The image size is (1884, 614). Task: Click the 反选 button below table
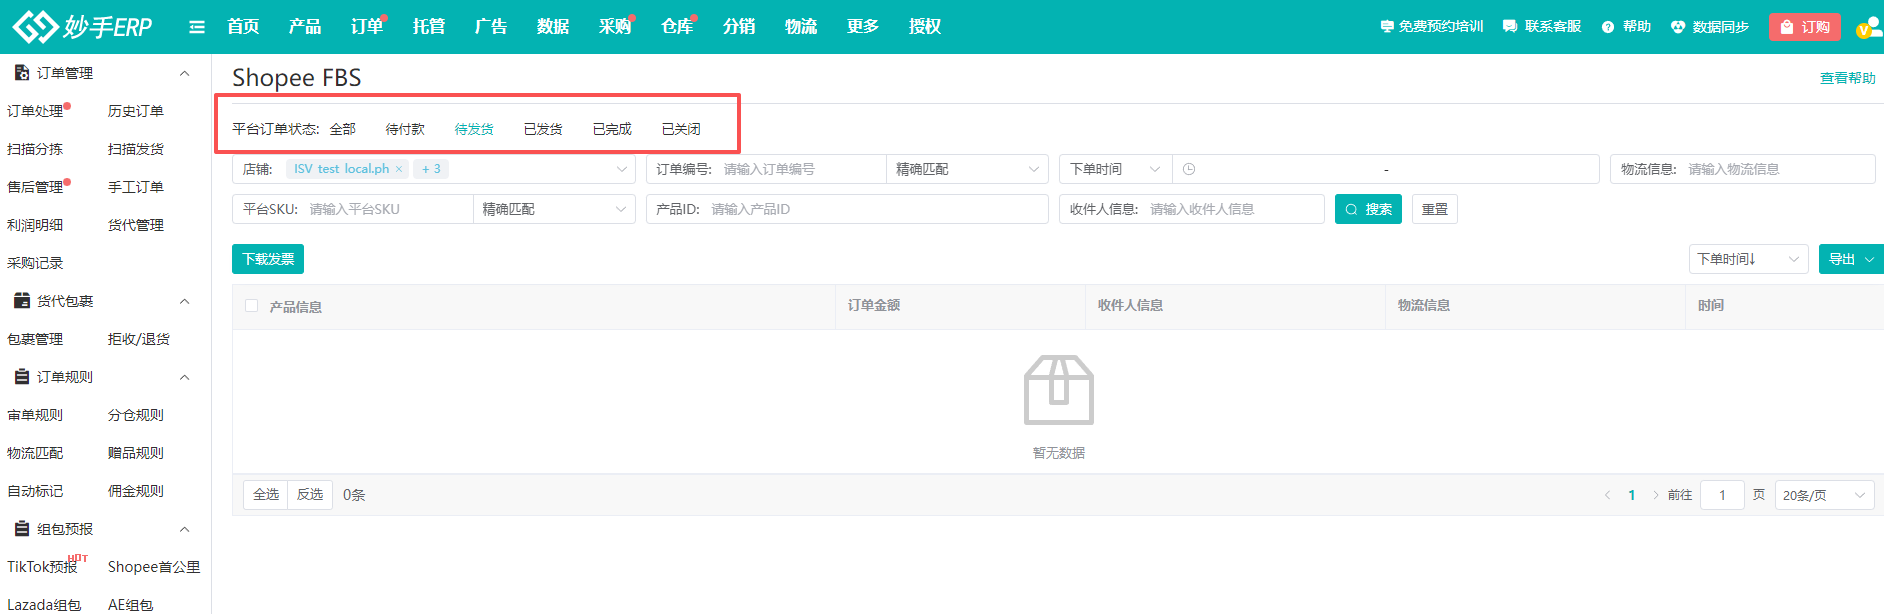click(x=310, y=495)
